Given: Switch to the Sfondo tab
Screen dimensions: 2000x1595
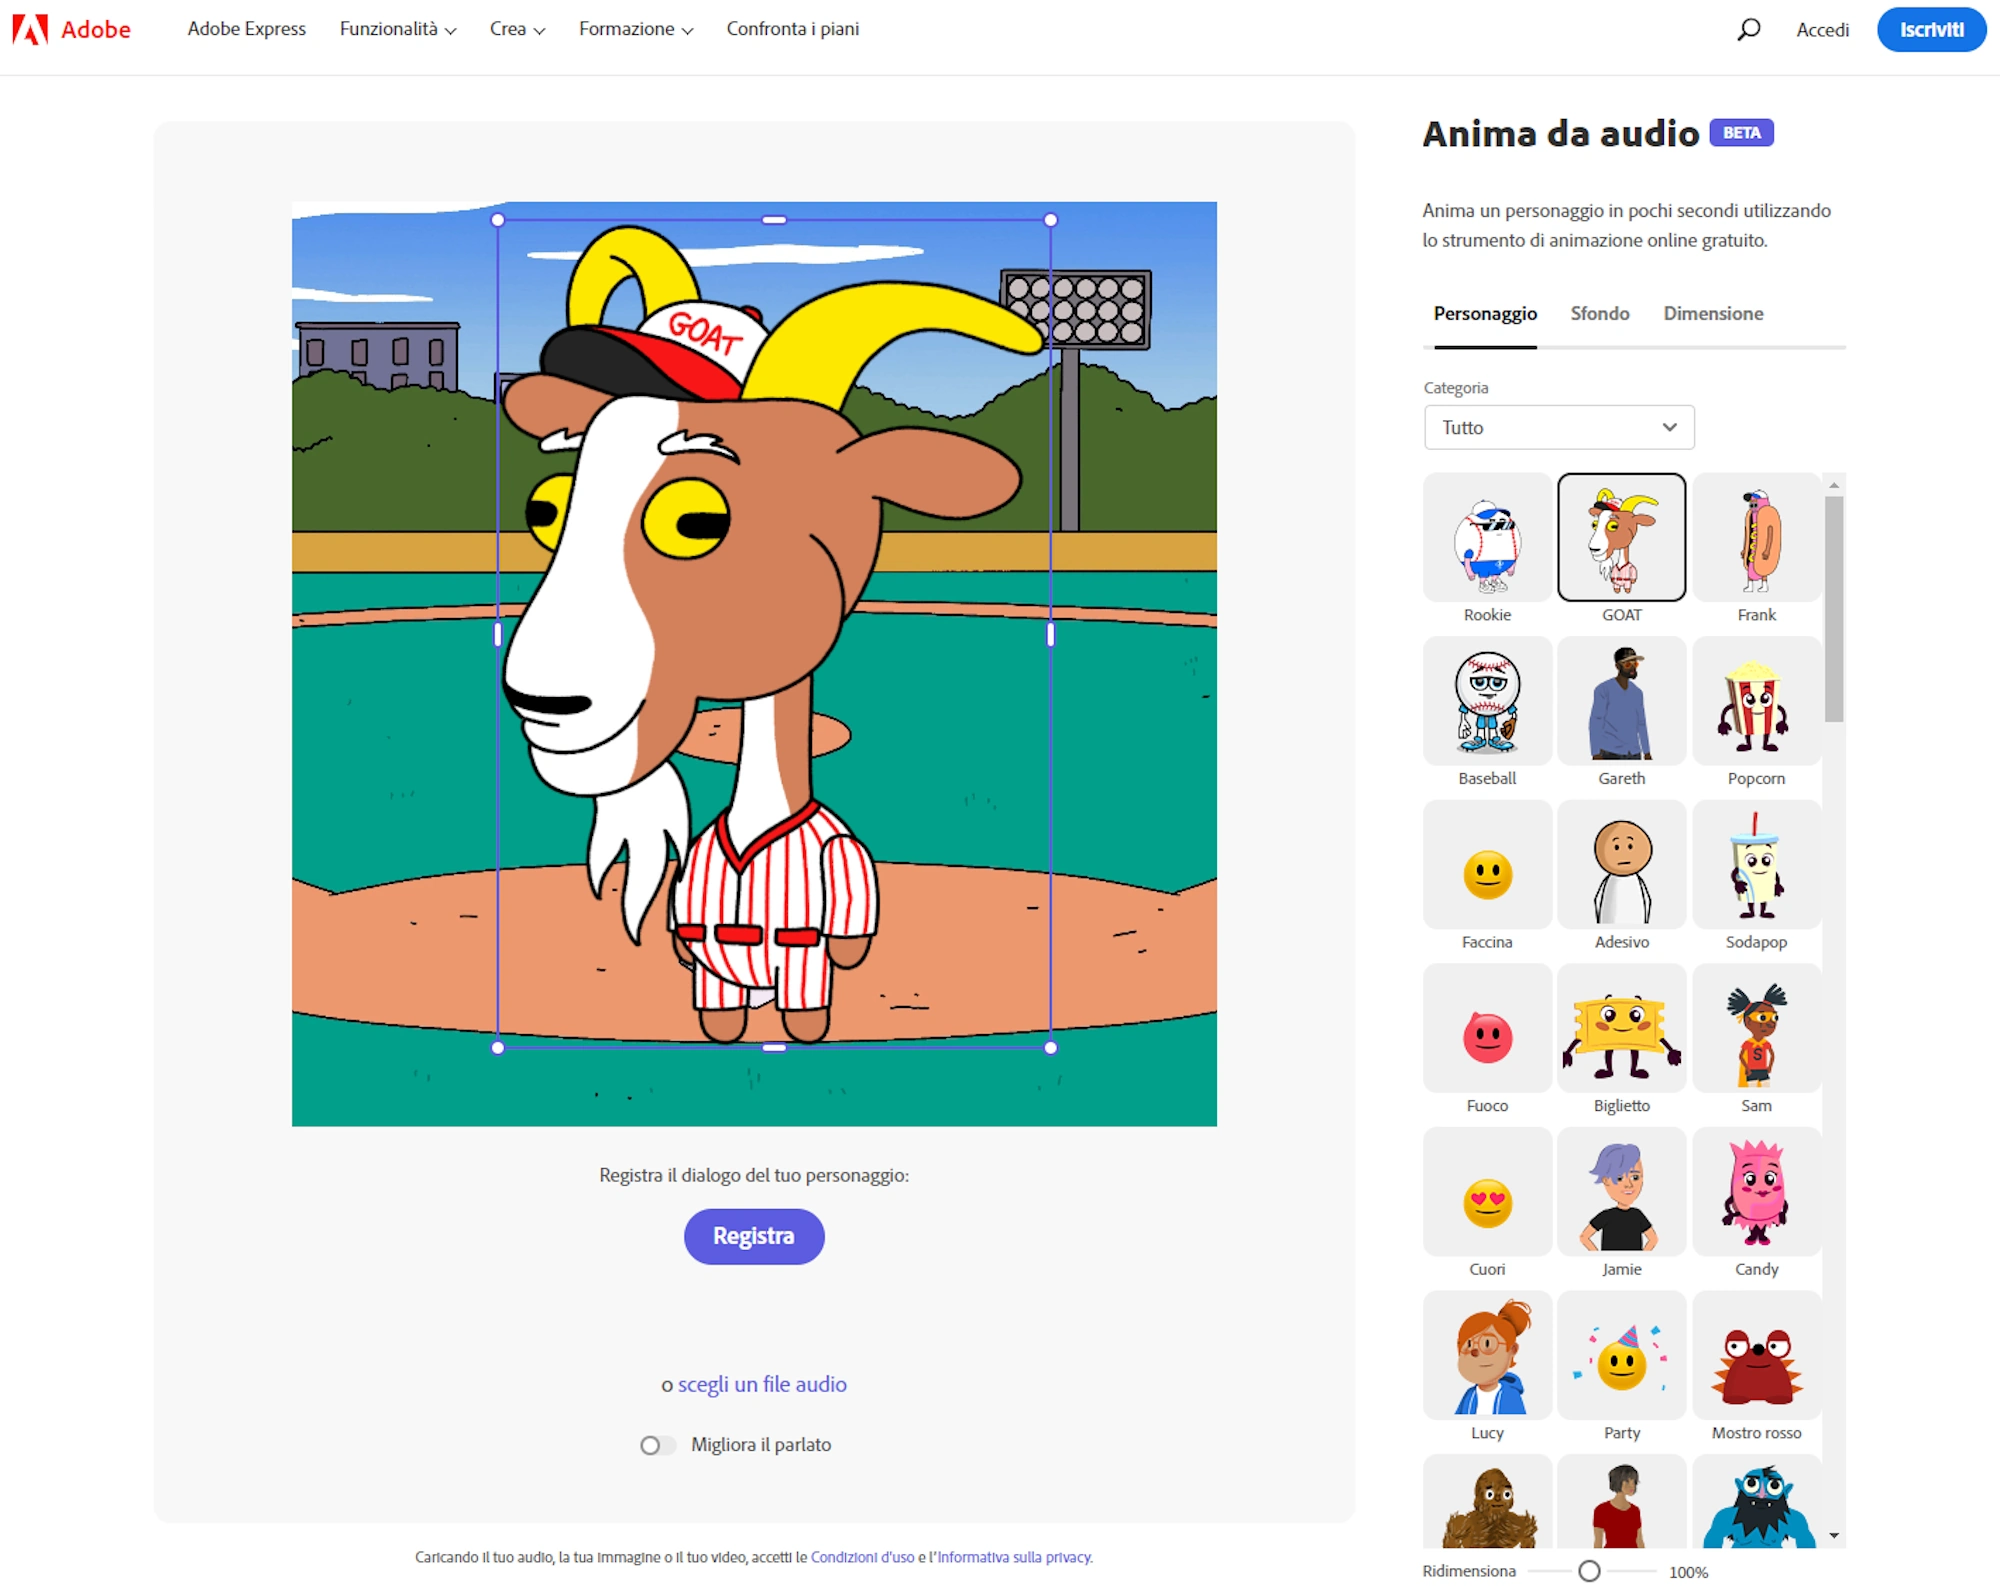Looking at the screenshot, I should (1598, 314).
